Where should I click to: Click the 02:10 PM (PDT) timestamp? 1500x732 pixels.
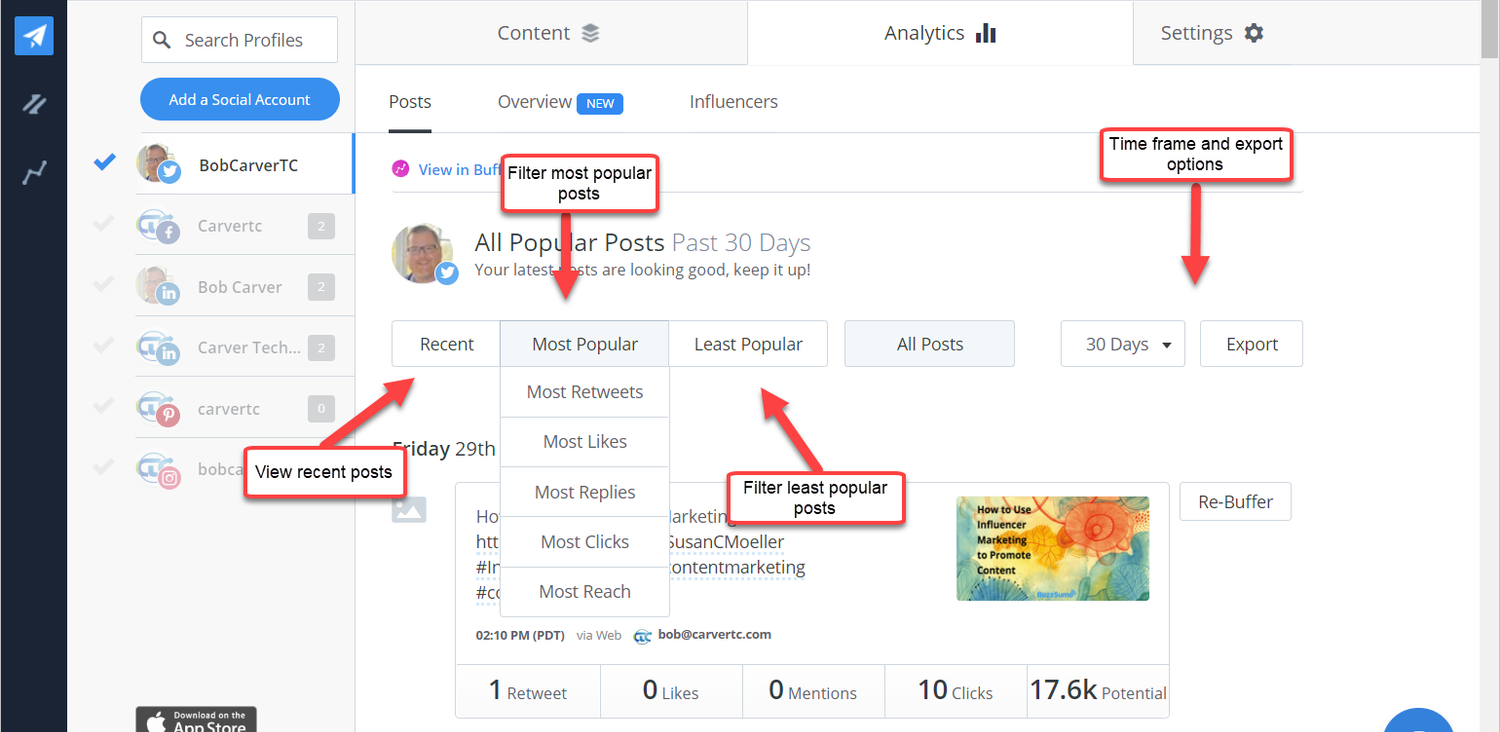click(520, 635)
